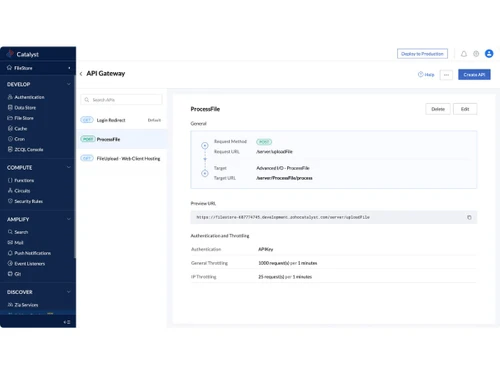The image size is (500, 375).
Task: Click the 25 request(s) per 1 minutes value
Action: tap(285, 277)
